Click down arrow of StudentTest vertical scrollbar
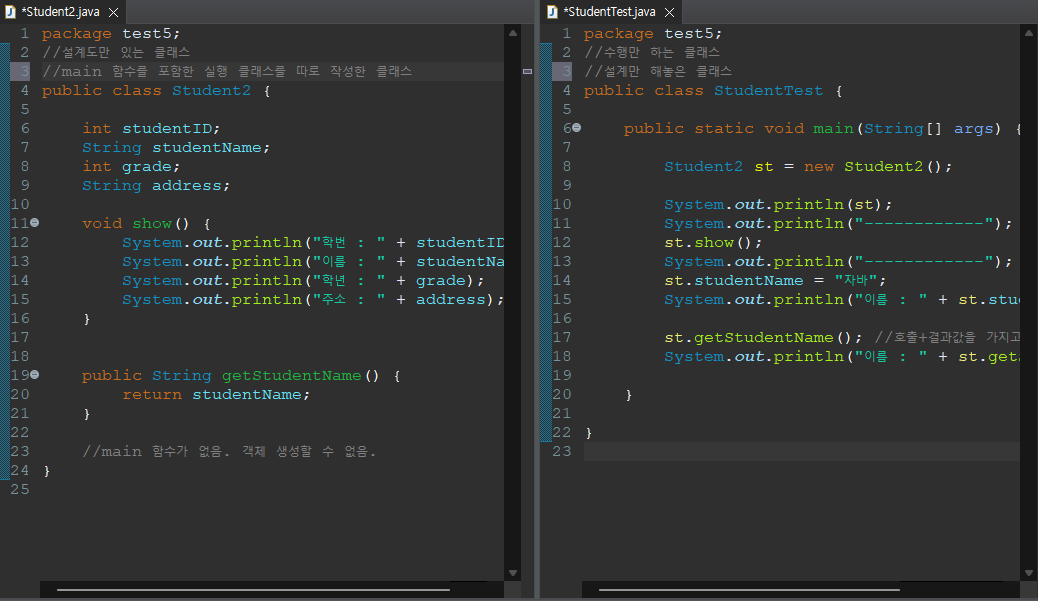1038x601 pixels. (x=1029, y=573)
